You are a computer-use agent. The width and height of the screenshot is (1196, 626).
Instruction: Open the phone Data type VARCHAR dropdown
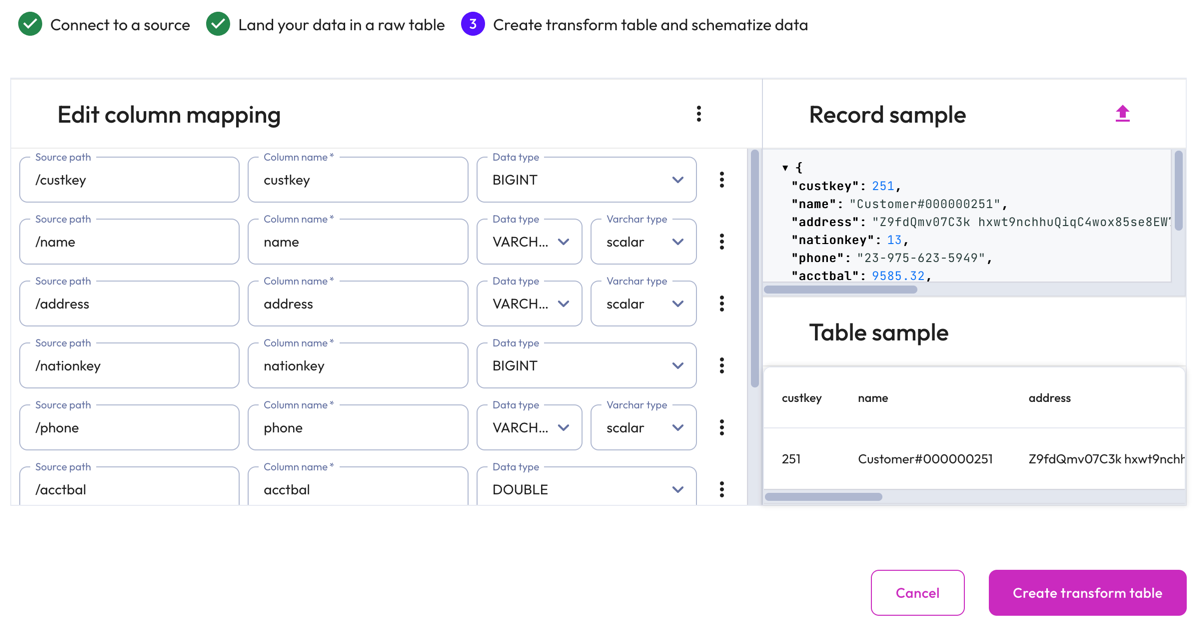pyautogui.click(x=529, y=428)
